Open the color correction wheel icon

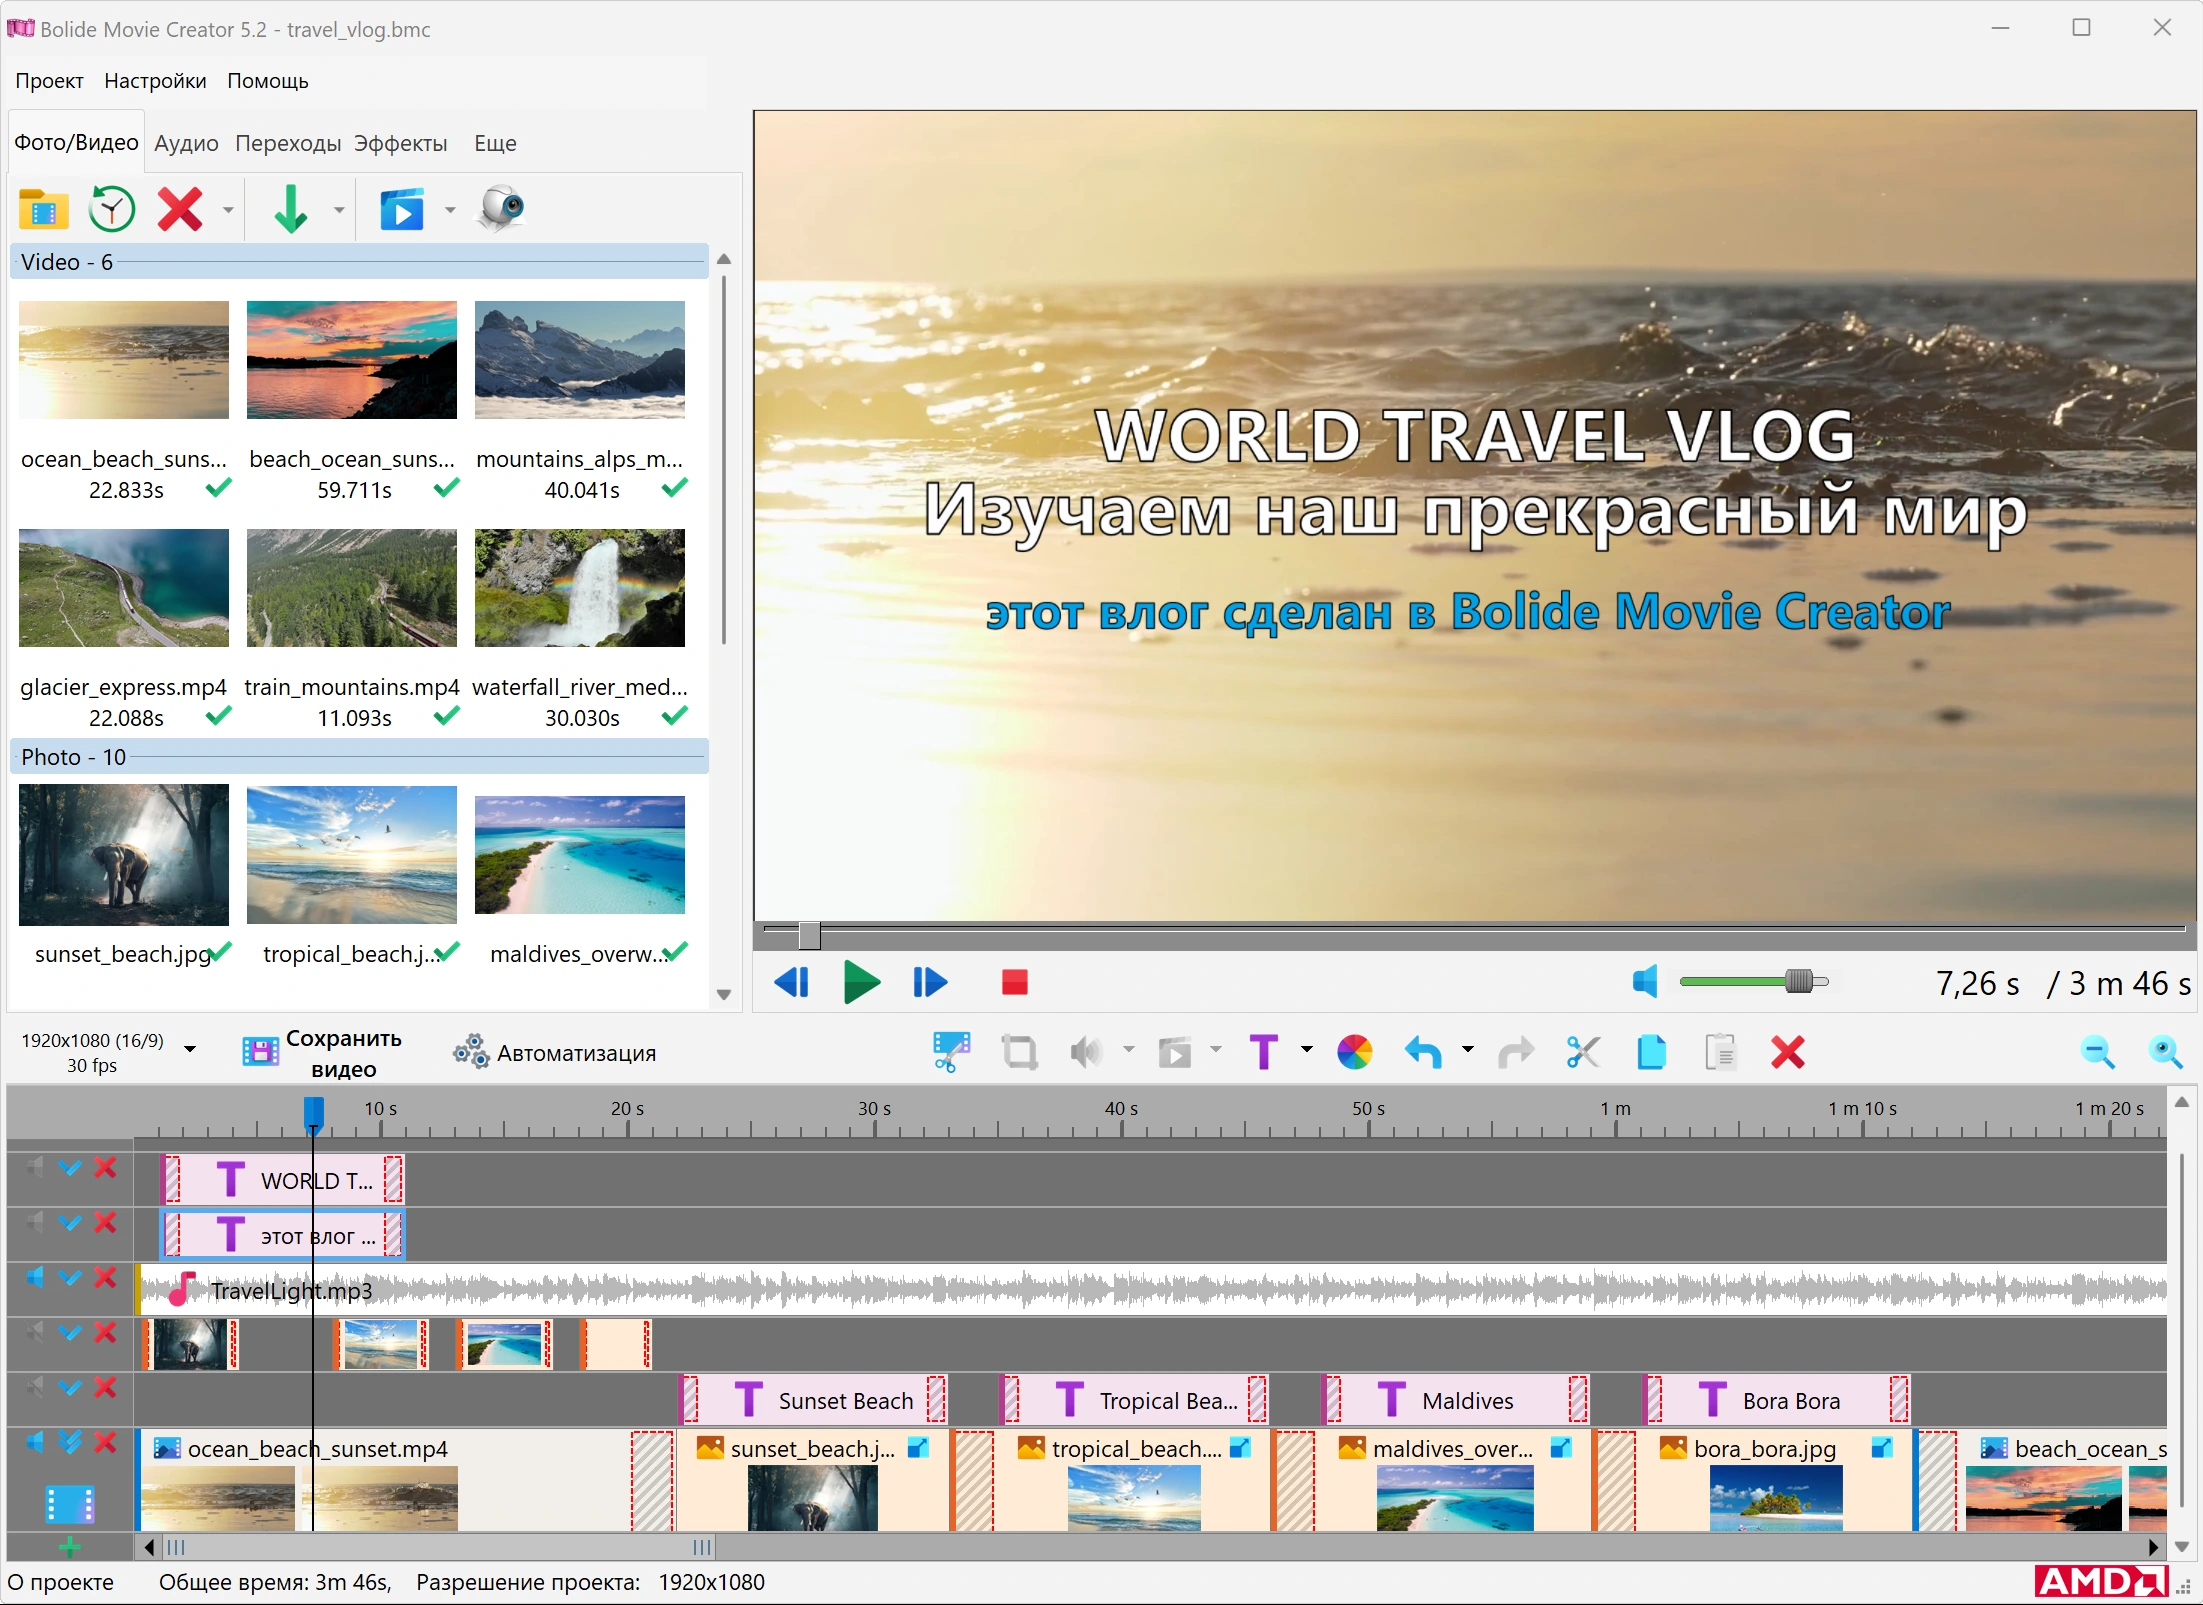coord(1355,1052)
